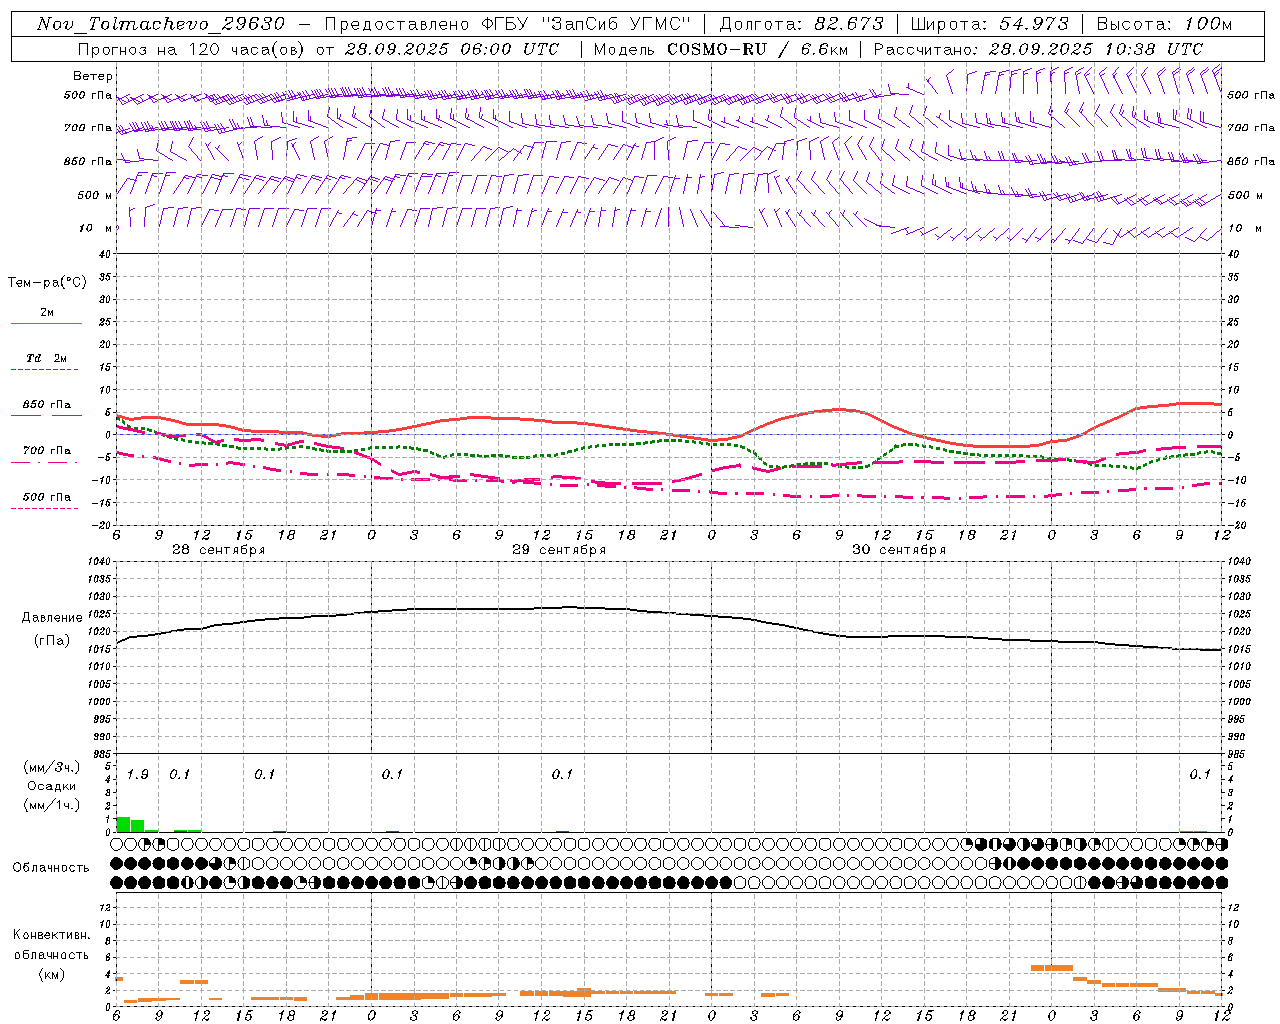Click the '1.9' precipitation amount value
Screen dimensions: 1280x1024
[x=138, y=774]
